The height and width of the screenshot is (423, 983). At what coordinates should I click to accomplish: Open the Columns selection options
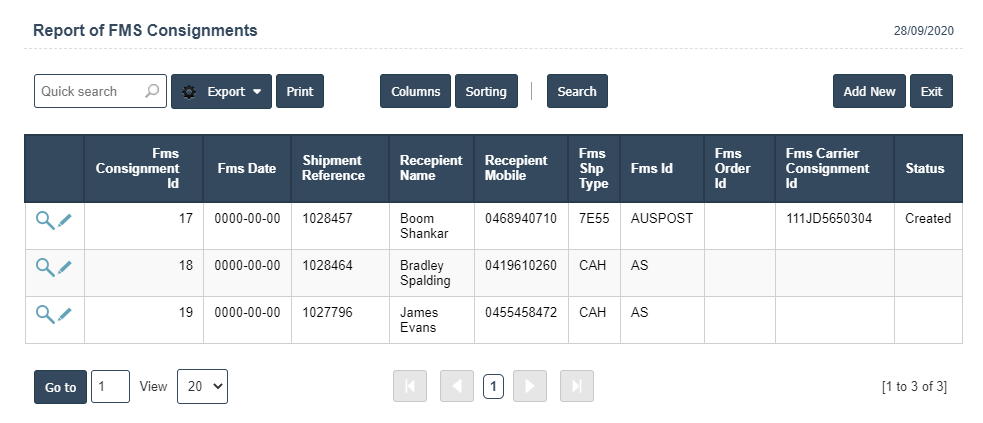tap(415, 91)
